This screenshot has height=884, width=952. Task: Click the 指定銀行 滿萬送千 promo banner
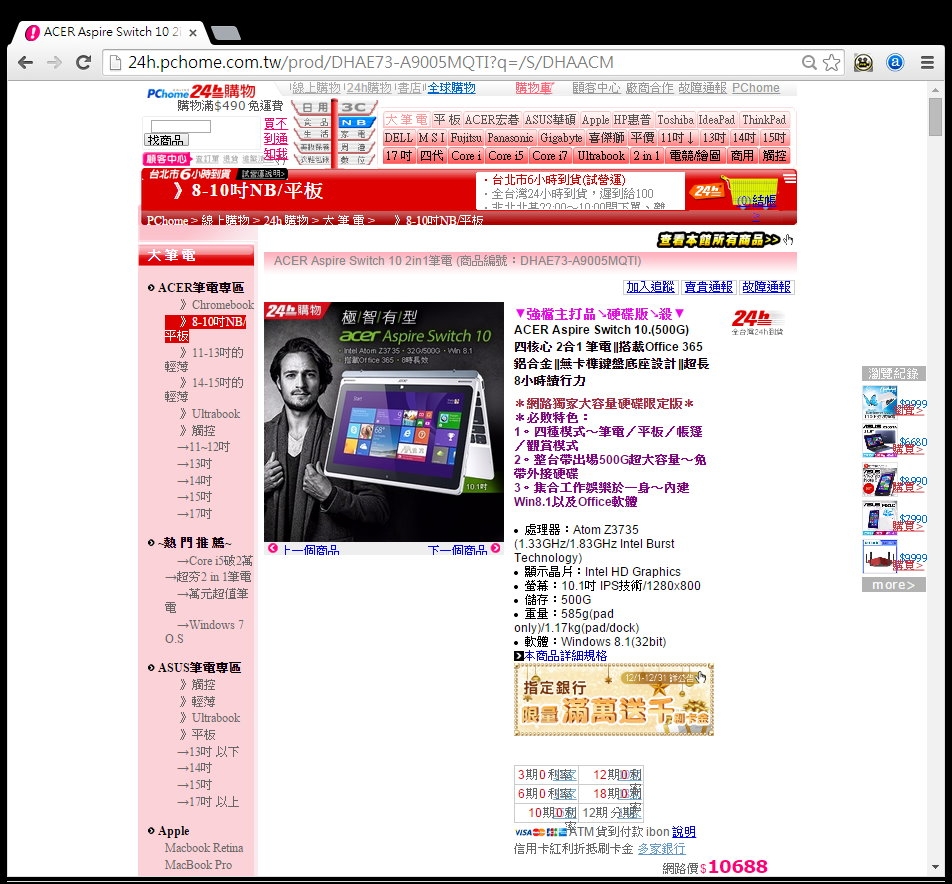[614, 699]
